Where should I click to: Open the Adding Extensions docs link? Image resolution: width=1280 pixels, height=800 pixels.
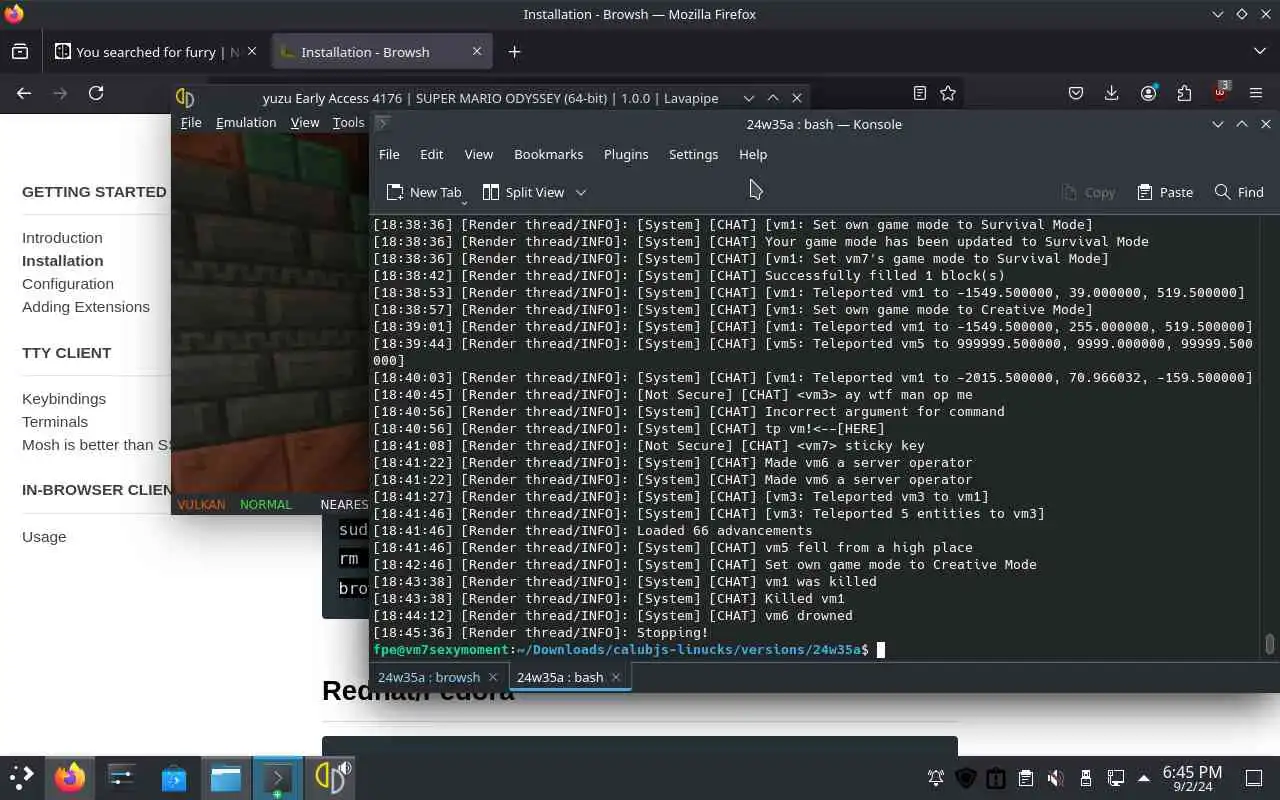[x=86, y=306]
